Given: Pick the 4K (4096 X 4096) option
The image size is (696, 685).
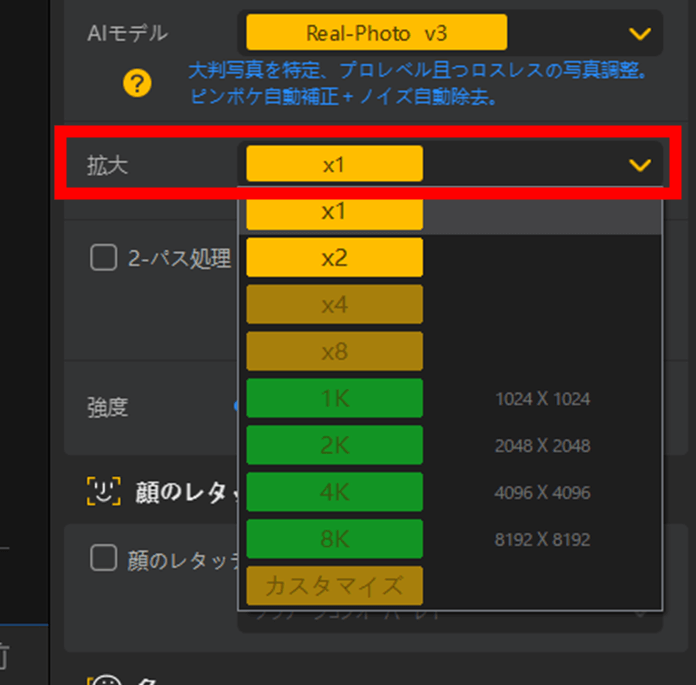Looking at the screenshot, I should click(334, 493).
